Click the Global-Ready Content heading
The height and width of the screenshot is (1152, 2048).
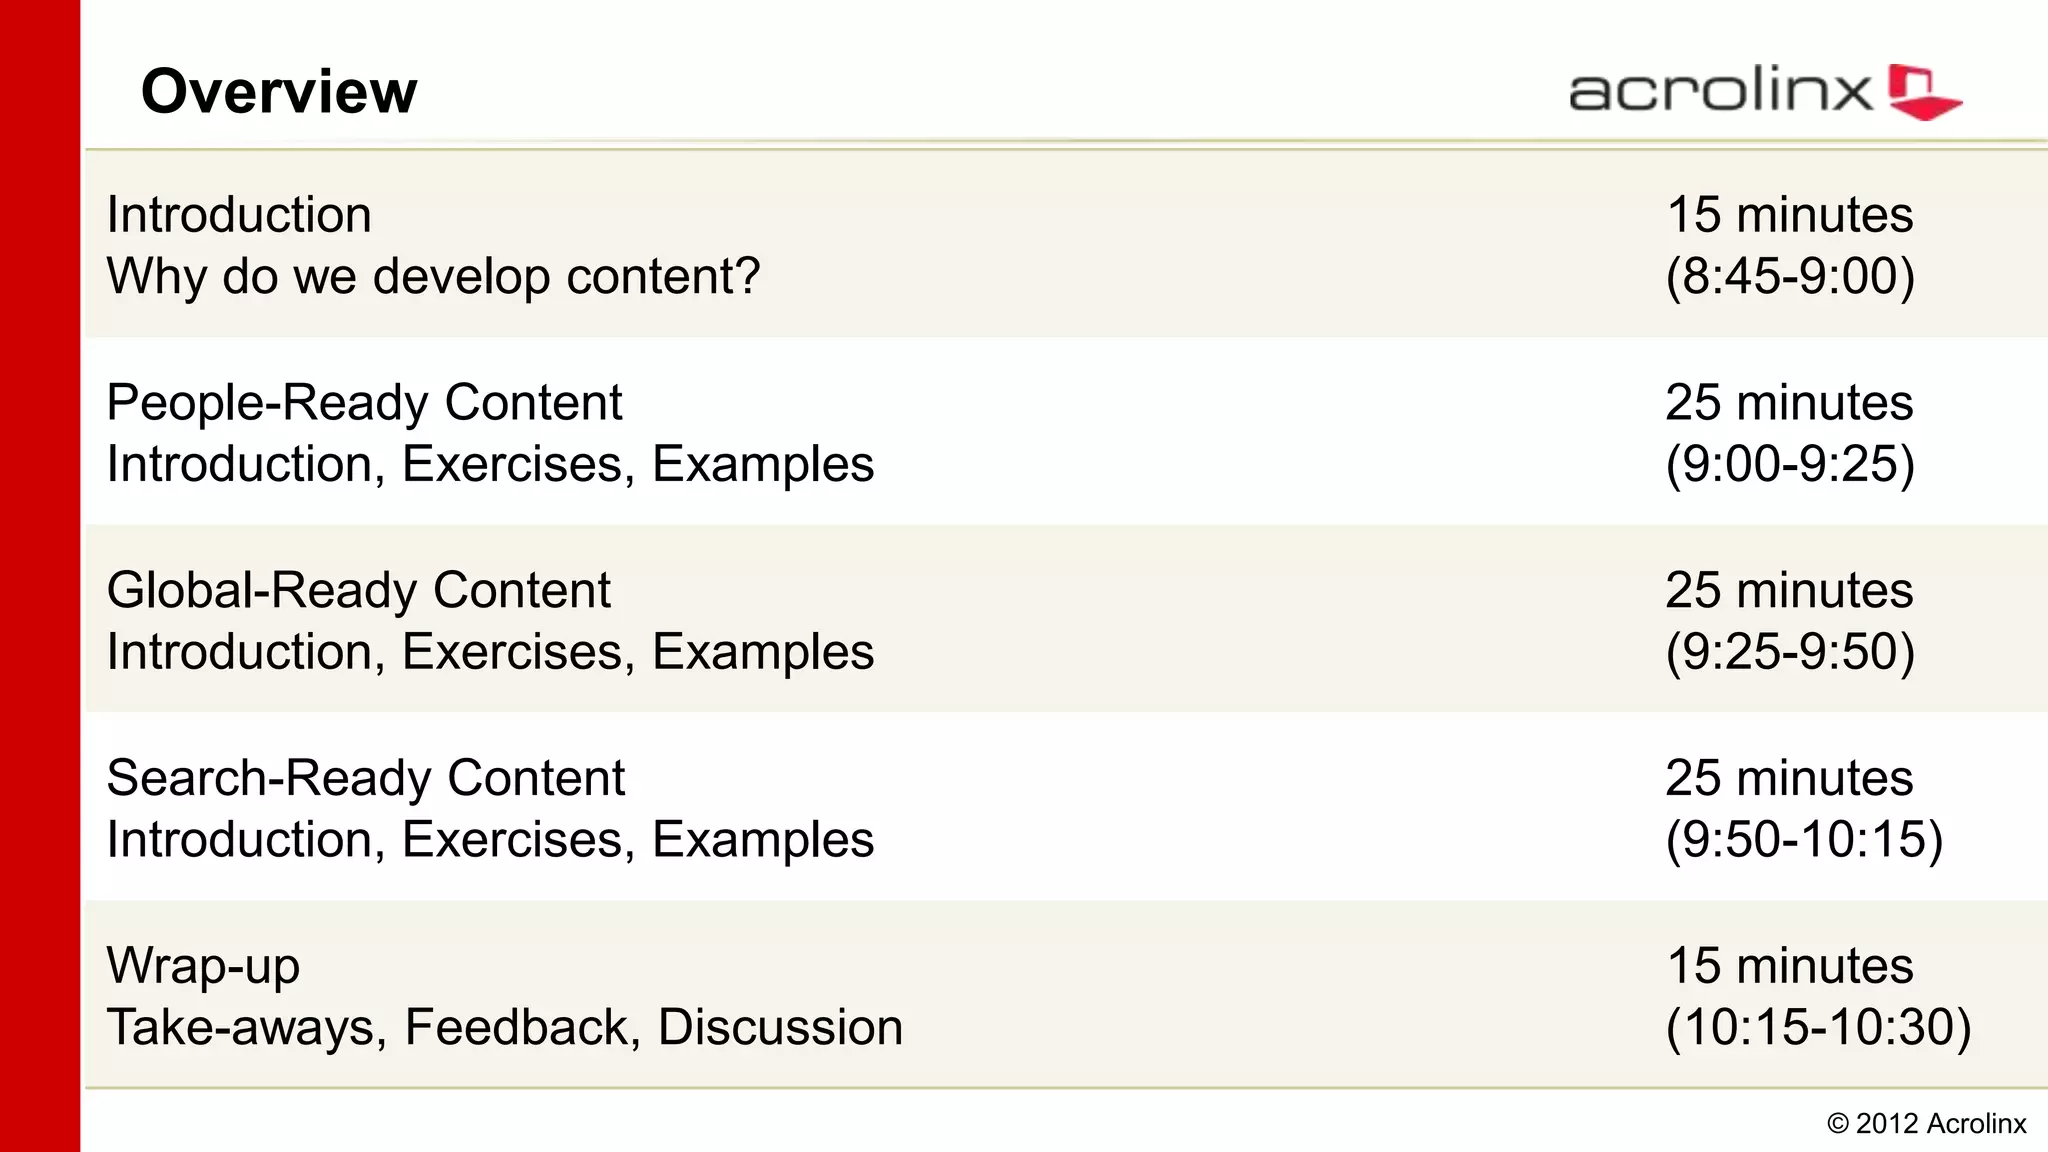(358, 590)
